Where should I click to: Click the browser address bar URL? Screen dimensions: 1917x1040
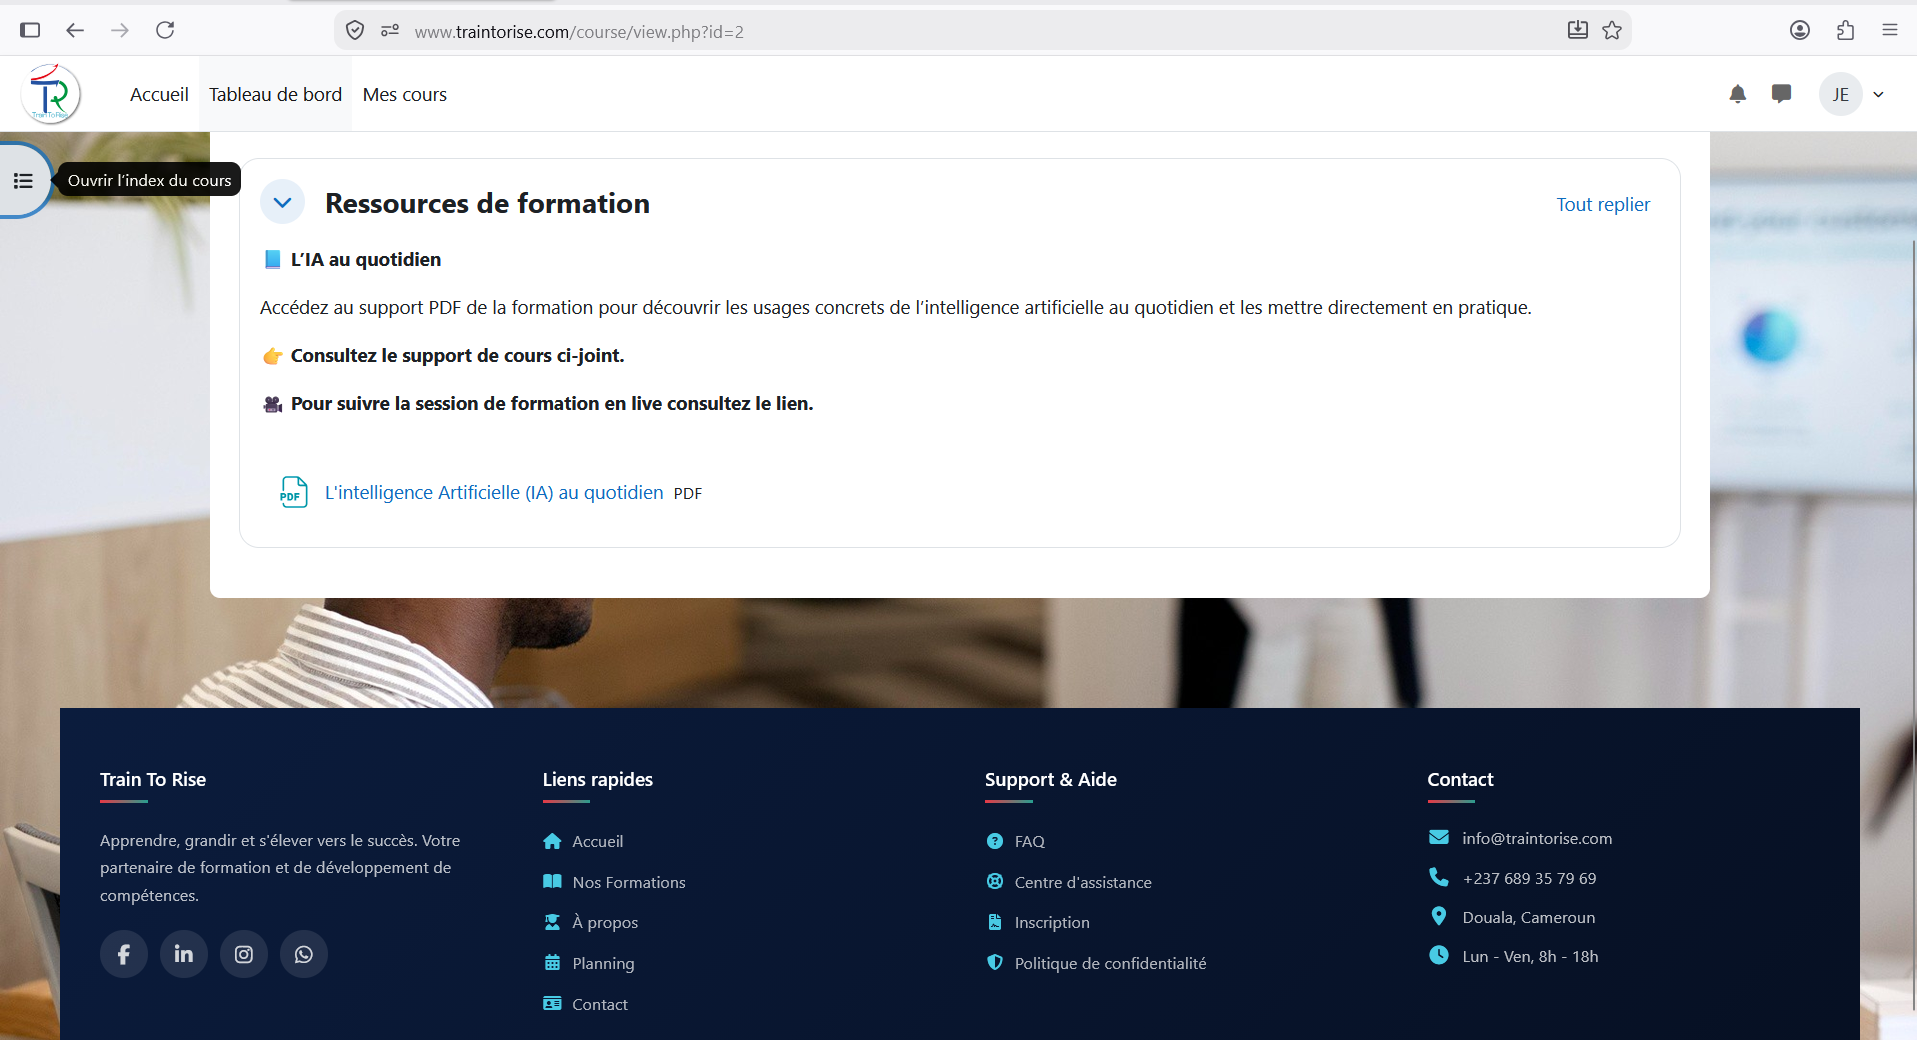click(579, 31)
